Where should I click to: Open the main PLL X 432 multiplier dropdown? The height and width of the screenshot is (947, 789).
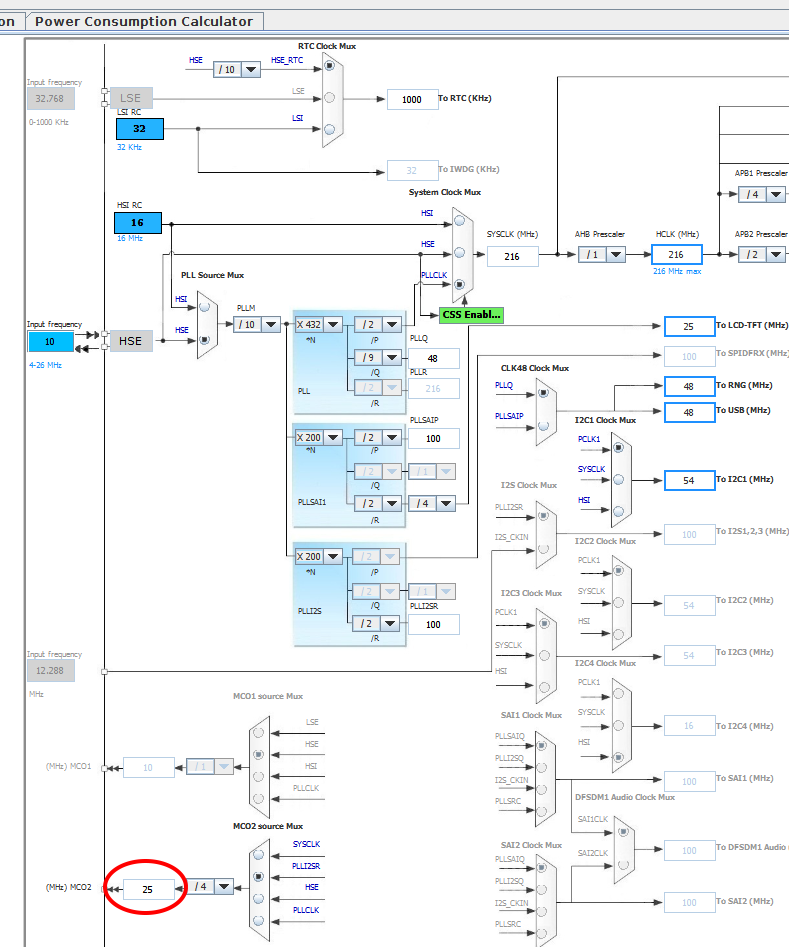point(333,325)
